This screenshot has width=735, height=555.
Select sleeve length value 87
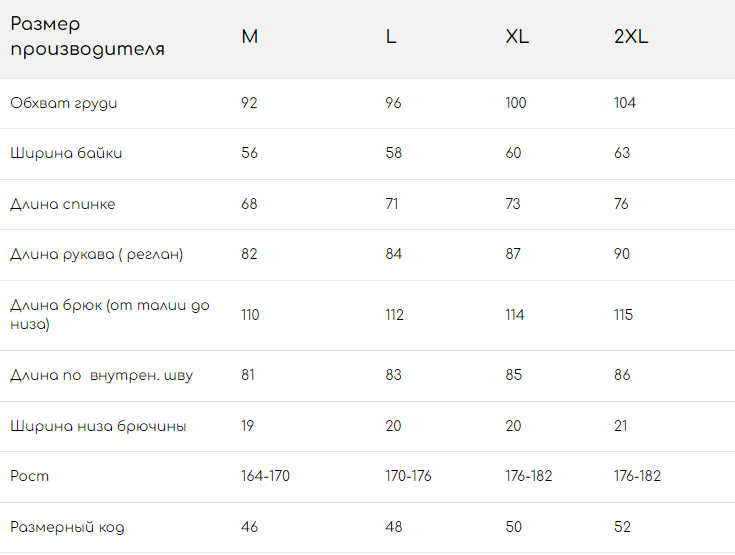coord(514,254)
